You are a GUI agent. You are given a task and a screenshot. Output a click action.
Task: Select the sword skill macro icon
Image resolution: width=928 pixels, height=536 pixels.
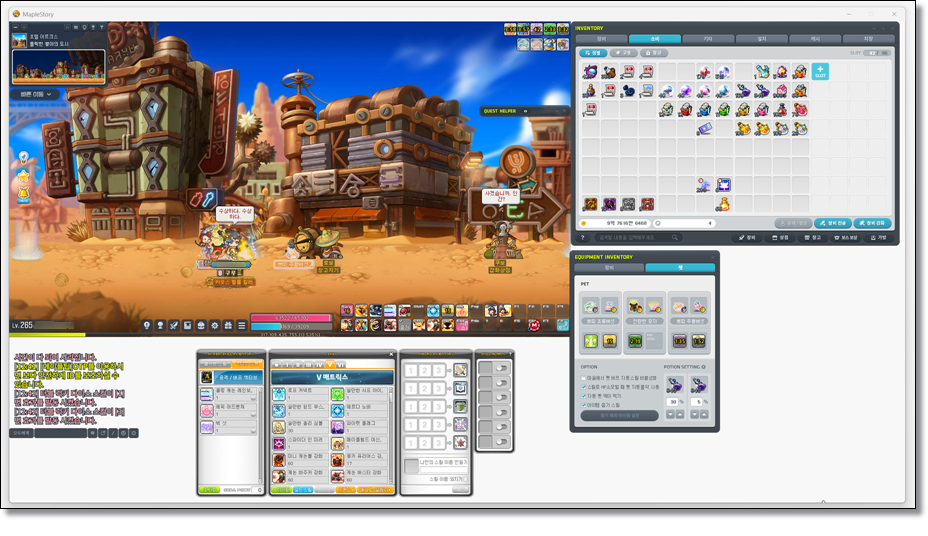[460, 370]
